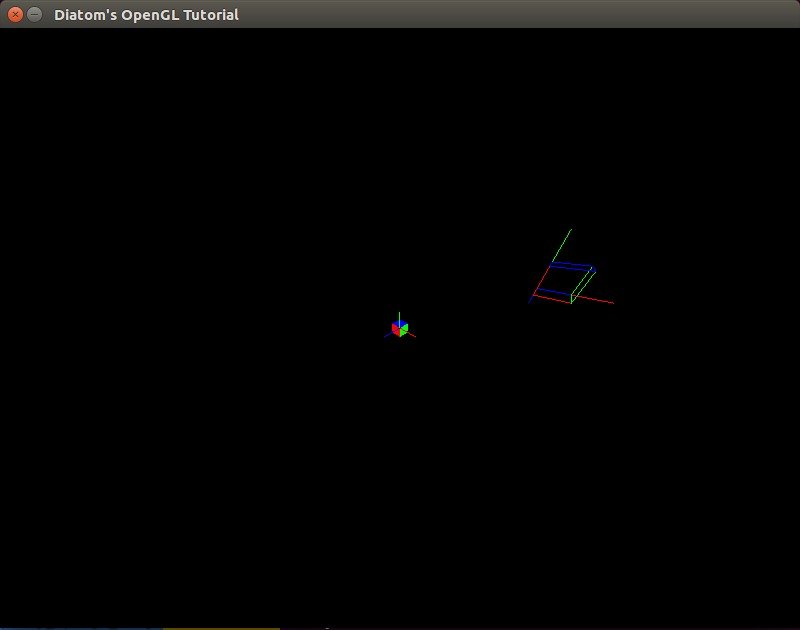Click the long green axis above wireframe box

coord(563,241)
